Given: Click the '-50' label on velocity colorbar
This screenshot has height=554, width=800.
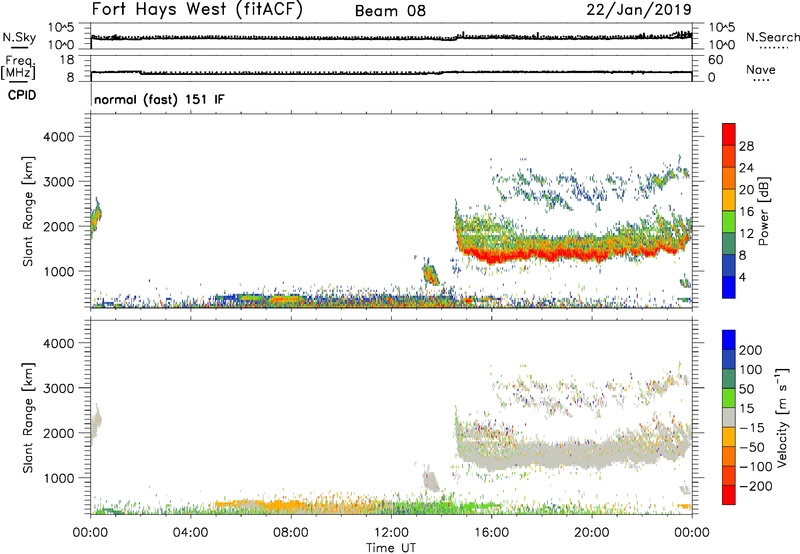Looking at the screenshot, I should [752, 447].
